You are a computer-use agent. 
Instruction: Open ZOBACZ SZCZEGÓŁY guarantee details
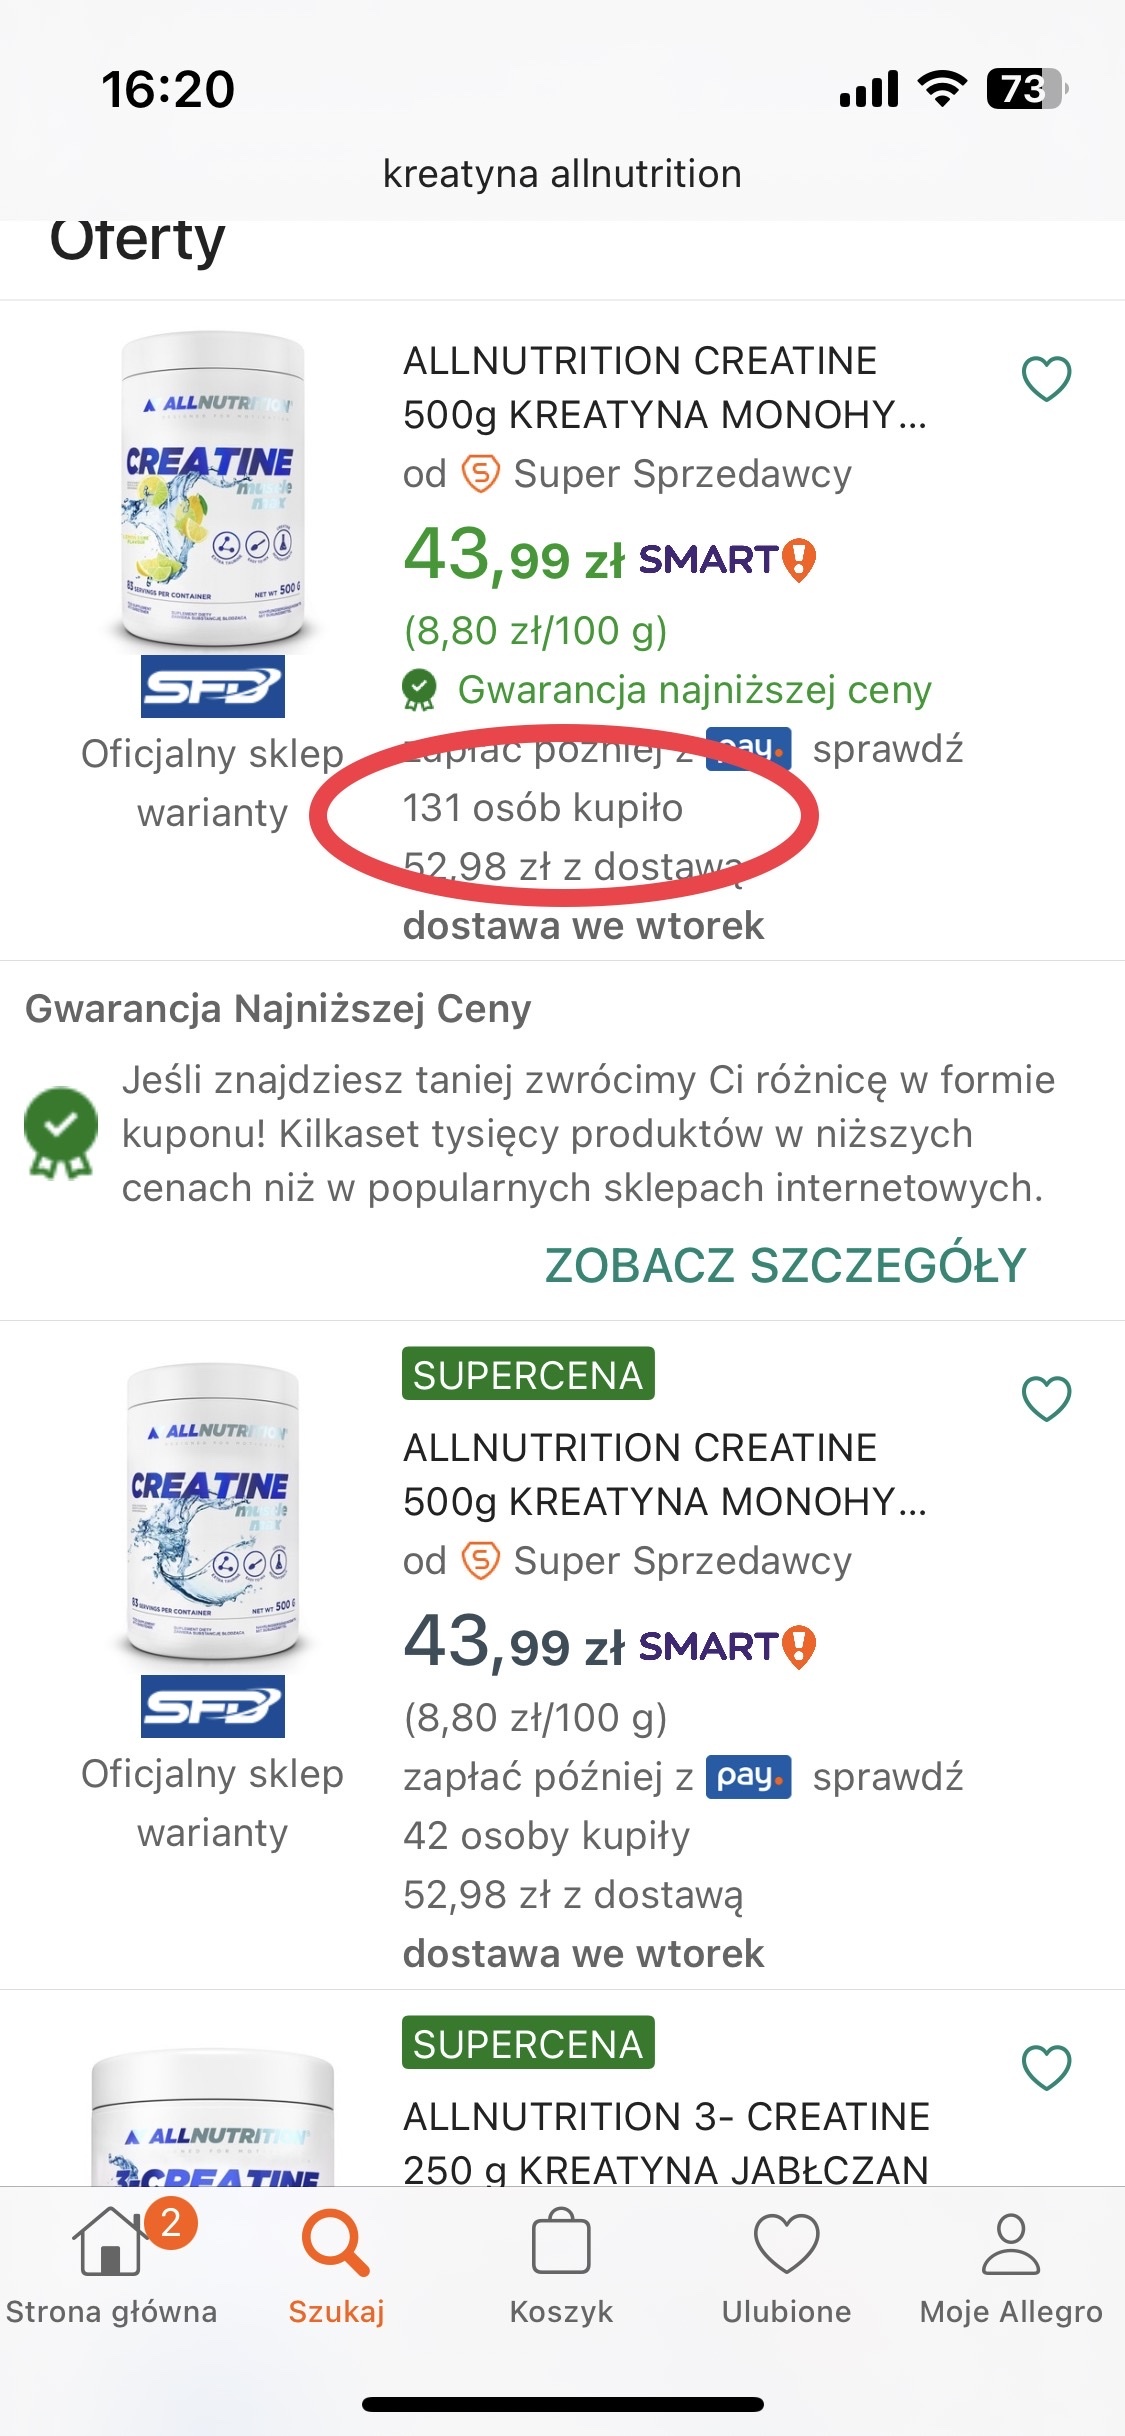point(785,1265)
